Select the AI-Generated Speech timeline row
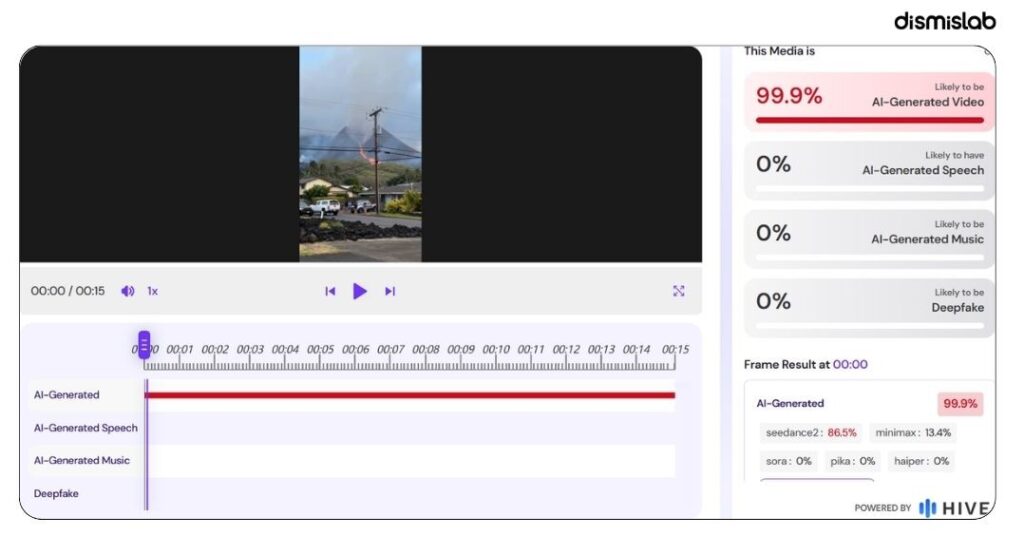This screenshot has width=1024, height=555. point(351,428)
